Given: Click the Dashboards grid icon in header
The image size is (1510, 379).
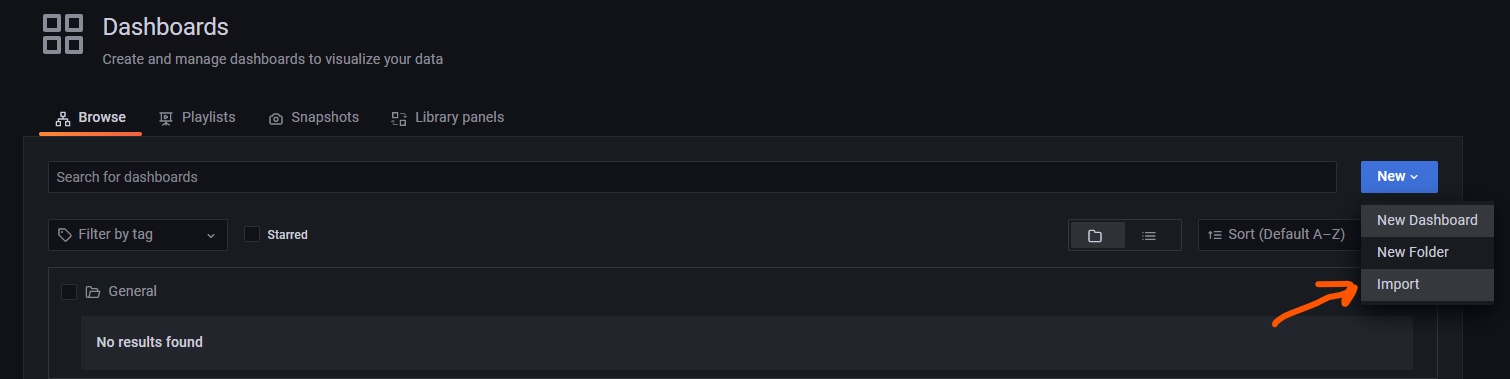Looking at the screenshot, I should [63, 33].
